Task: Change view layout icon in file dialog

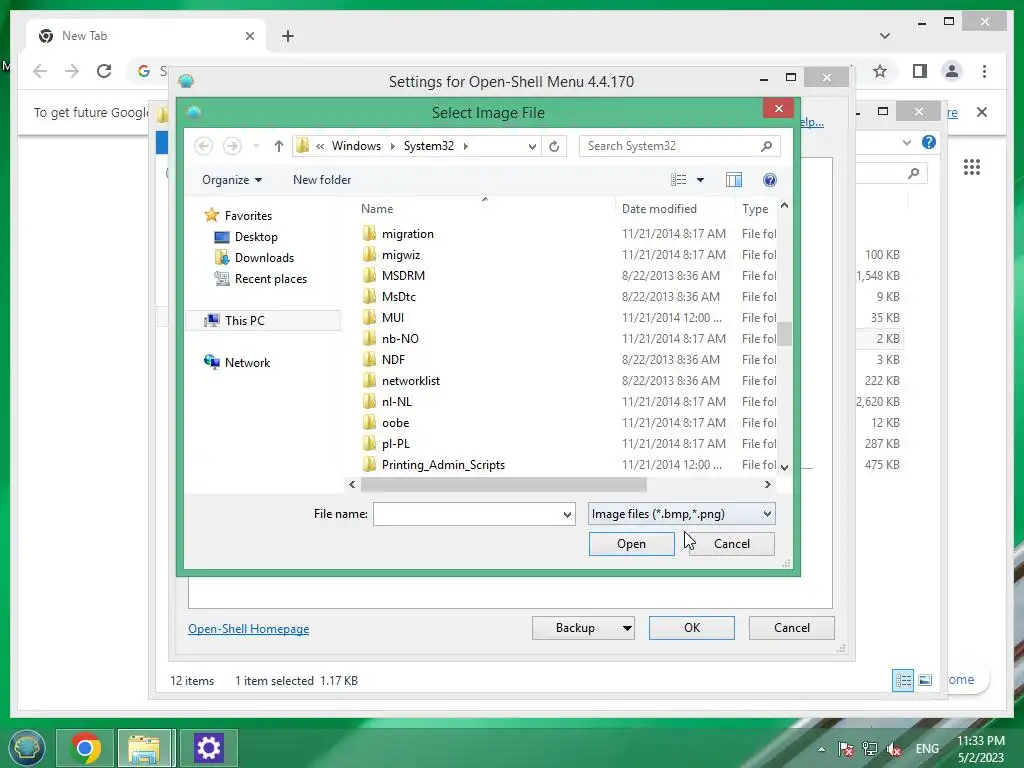Action: click(679, 180)
